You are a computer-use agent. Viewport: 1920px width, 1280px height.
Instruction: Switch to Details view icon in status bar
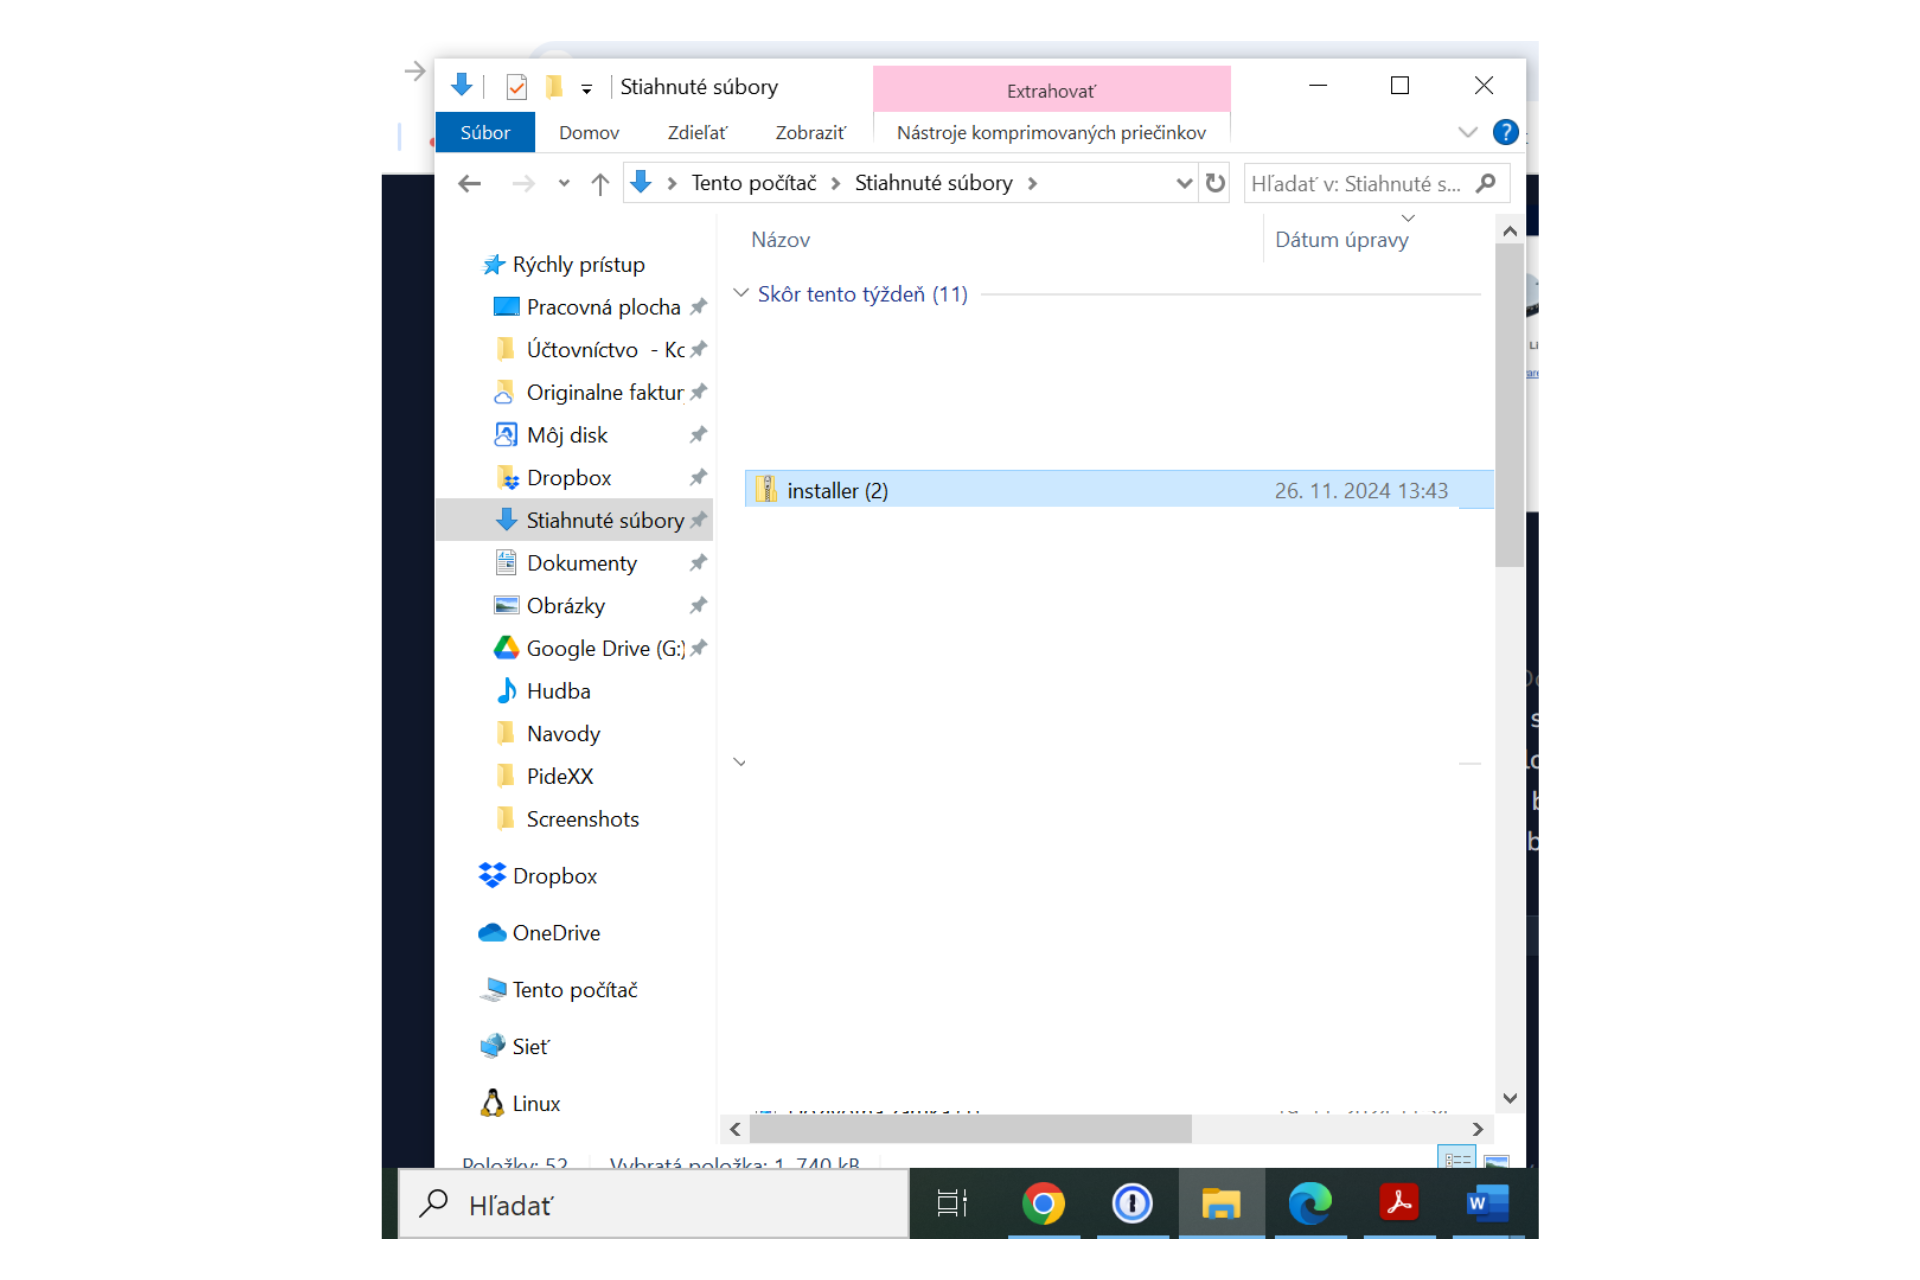tap(1457, 1159)
